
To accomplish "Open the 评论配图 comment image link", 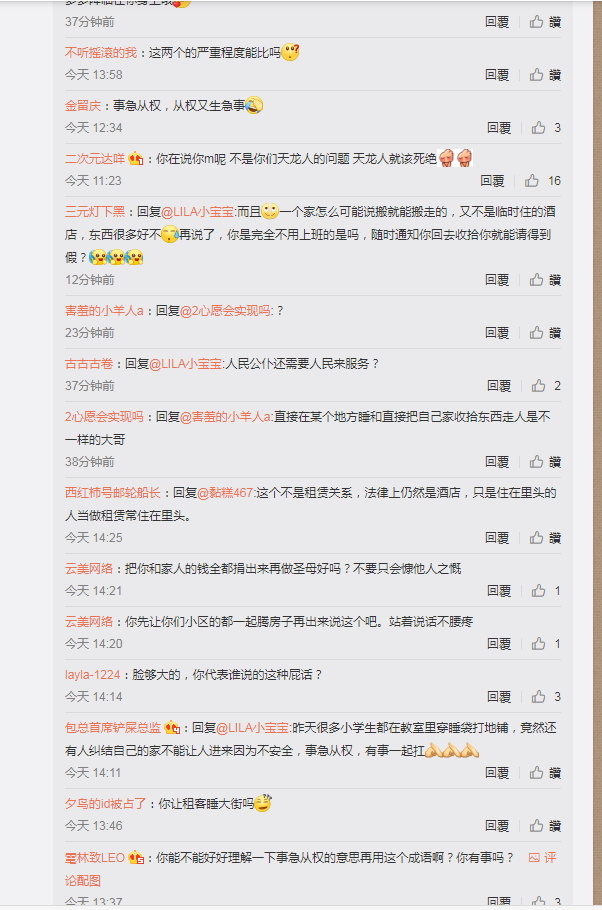I will (82, 880).
